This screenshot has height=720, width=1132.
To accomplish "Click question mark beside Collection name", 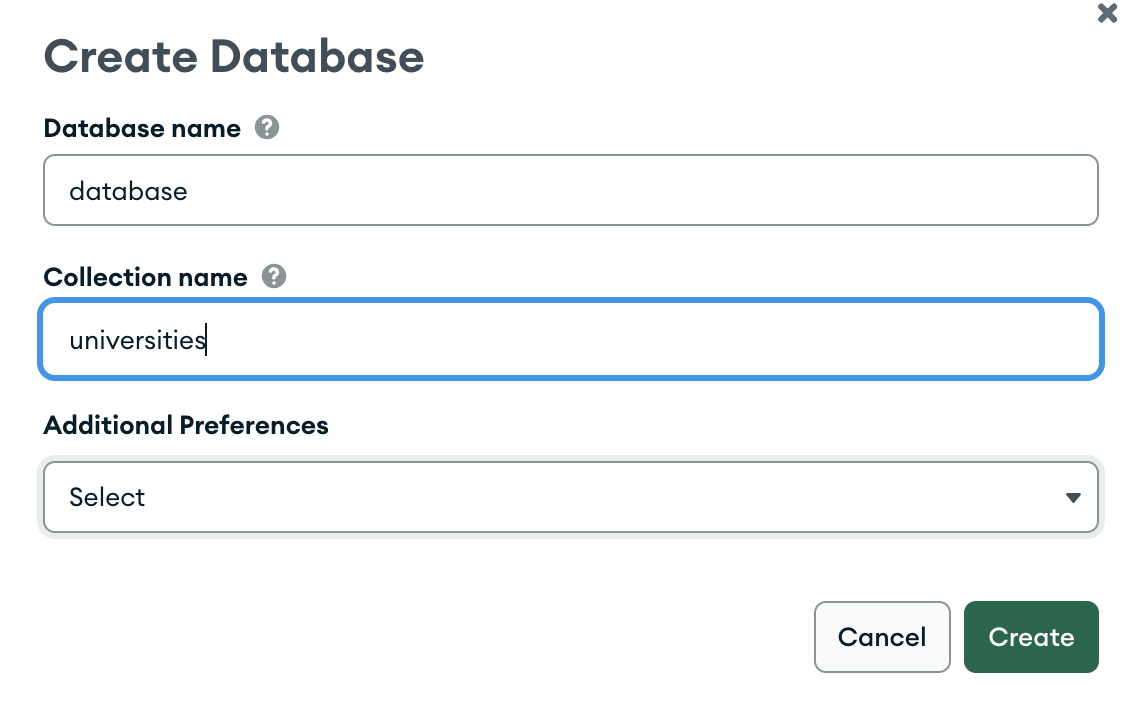I will tap(274, 277).
